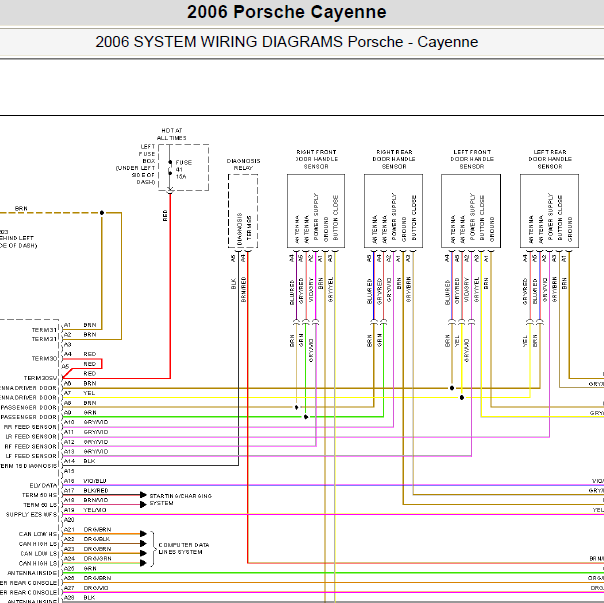Screen dimensions: 604x603
Task: Click the arrowhead on the A21 ORG/BRN wire
Action: (143, 534)
